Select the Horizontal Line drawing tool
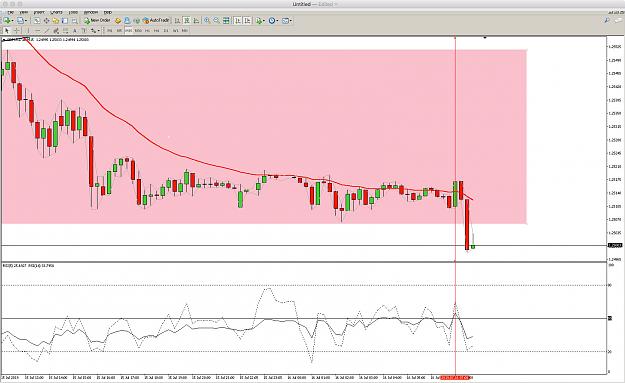This screenshot has width=625, height=383. point(37,30)
